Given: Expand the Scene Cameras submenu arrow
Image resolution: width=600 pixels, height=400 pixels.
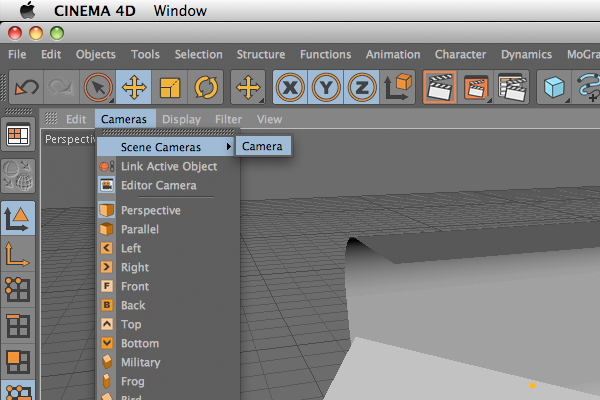Looking at the screenshot, I should (x=229, y=147).
